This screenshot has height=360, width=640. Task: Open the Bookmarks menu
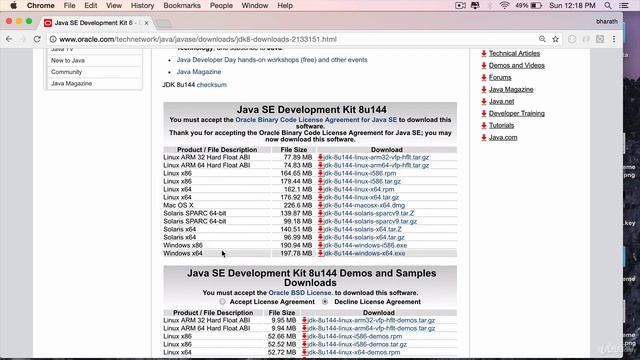182,6
